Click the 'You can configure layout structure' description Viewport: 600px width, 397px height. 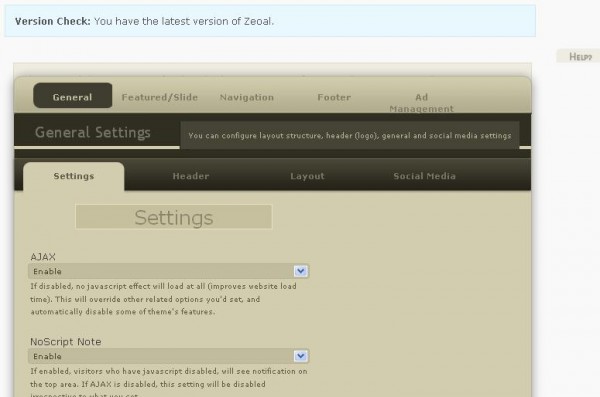point(350,136)
